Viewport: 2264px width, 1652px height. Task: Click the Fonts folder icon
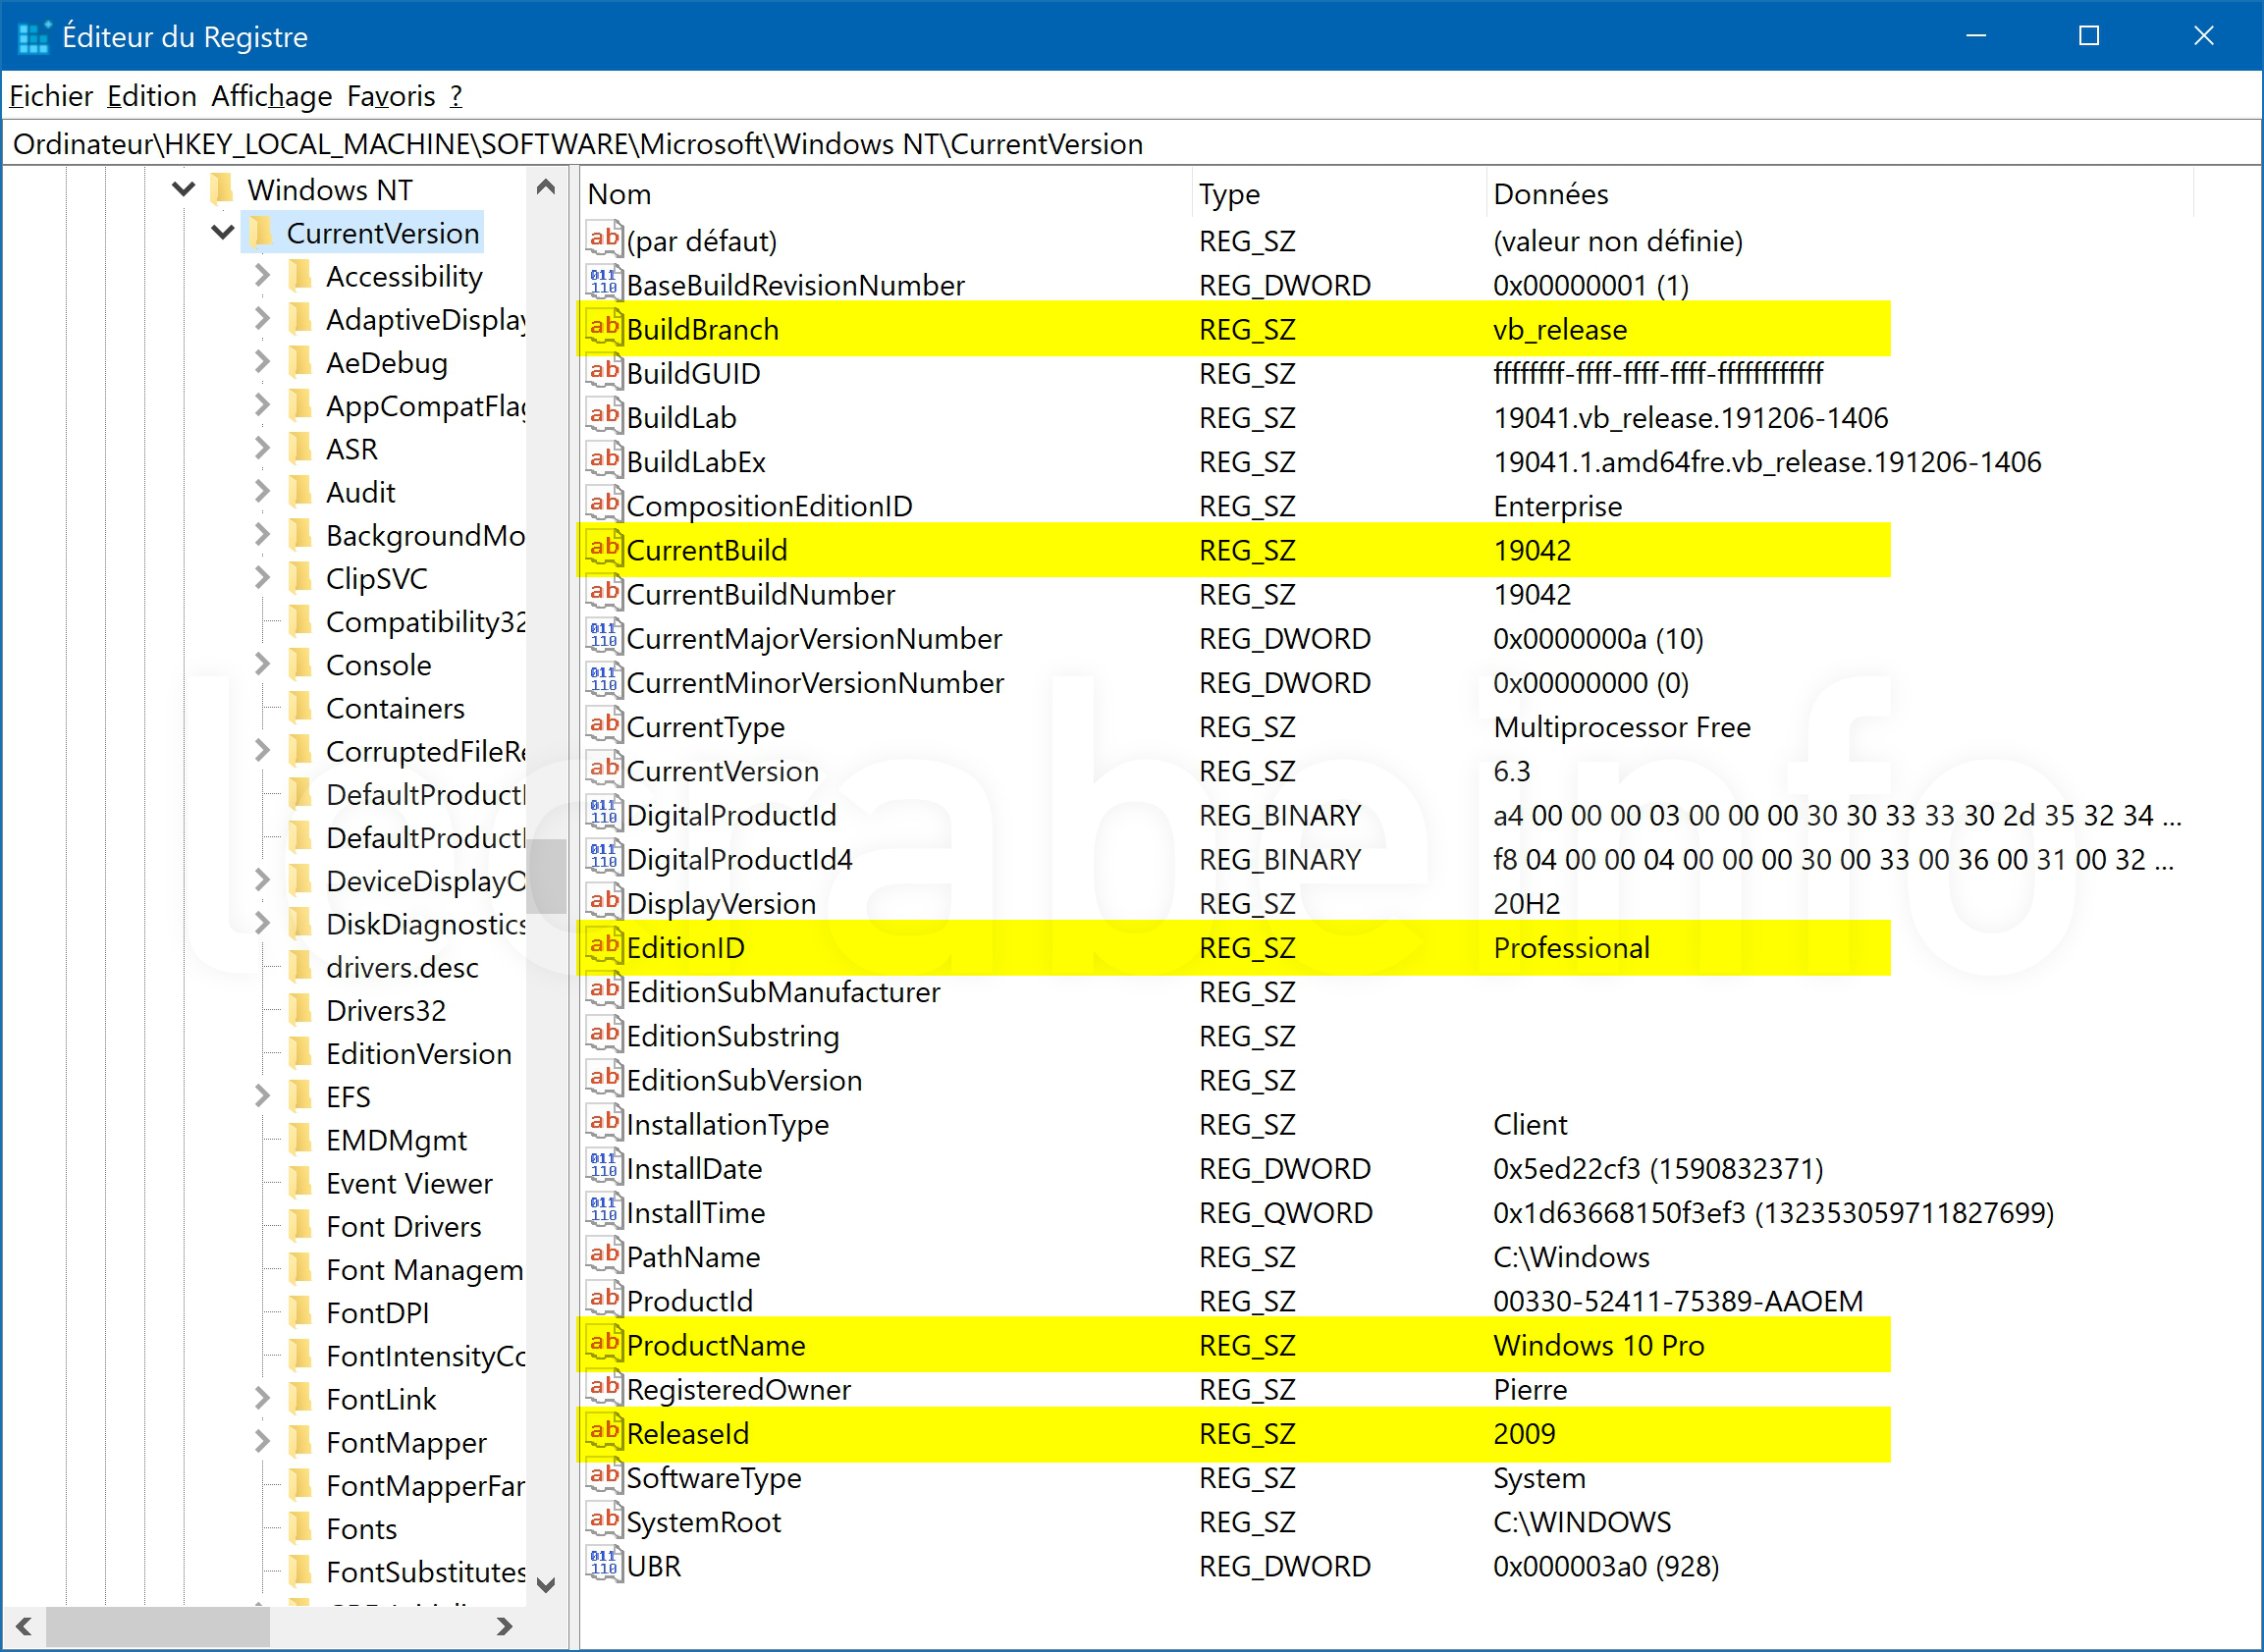(301, 1528)
